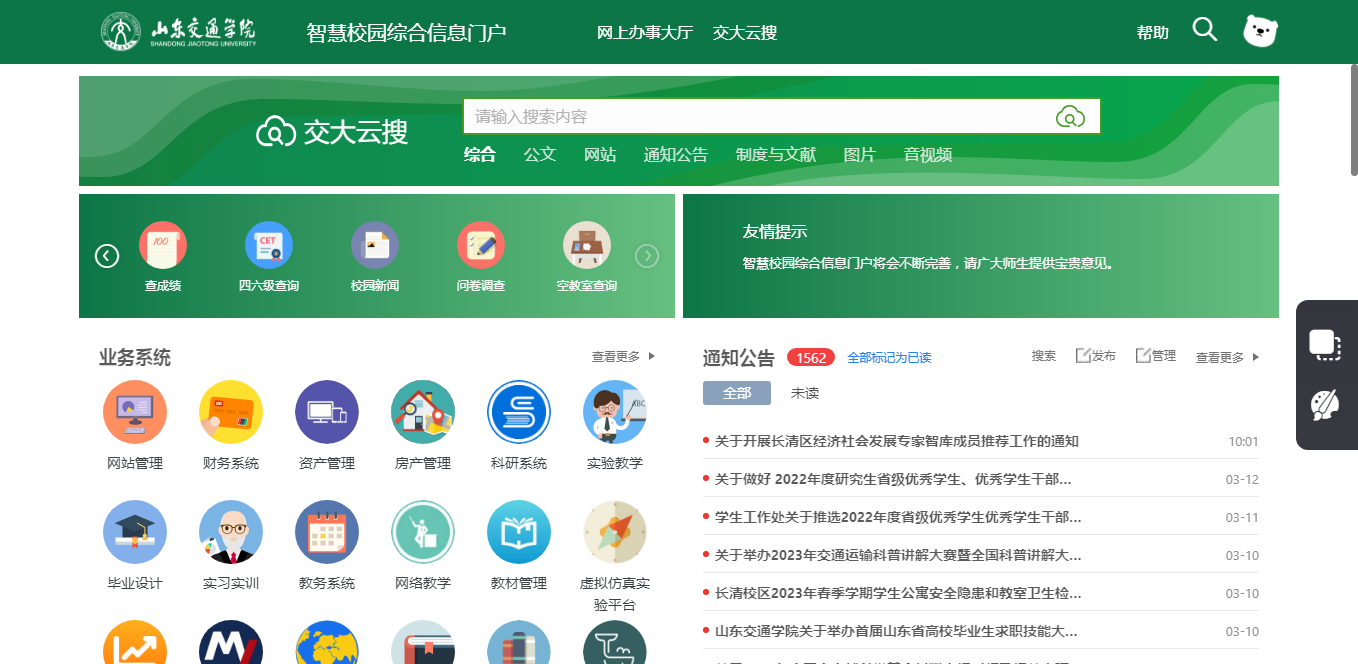This screenshot has width=1358, height=664.
Task: Launch the 科研系统 research icon
Action: (x=519, y=412)
